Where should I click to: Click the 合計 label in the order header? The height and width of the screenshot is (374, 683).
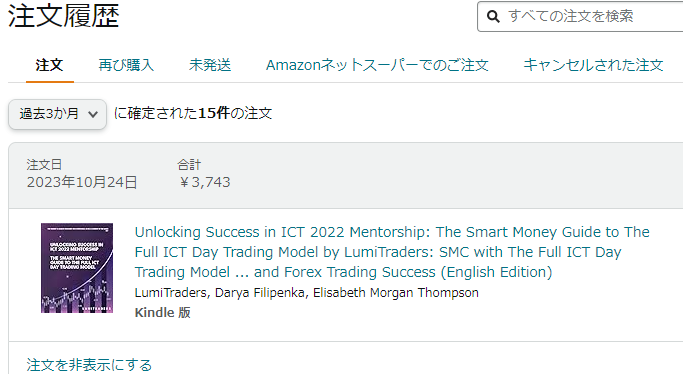click(x=189, y=165)
